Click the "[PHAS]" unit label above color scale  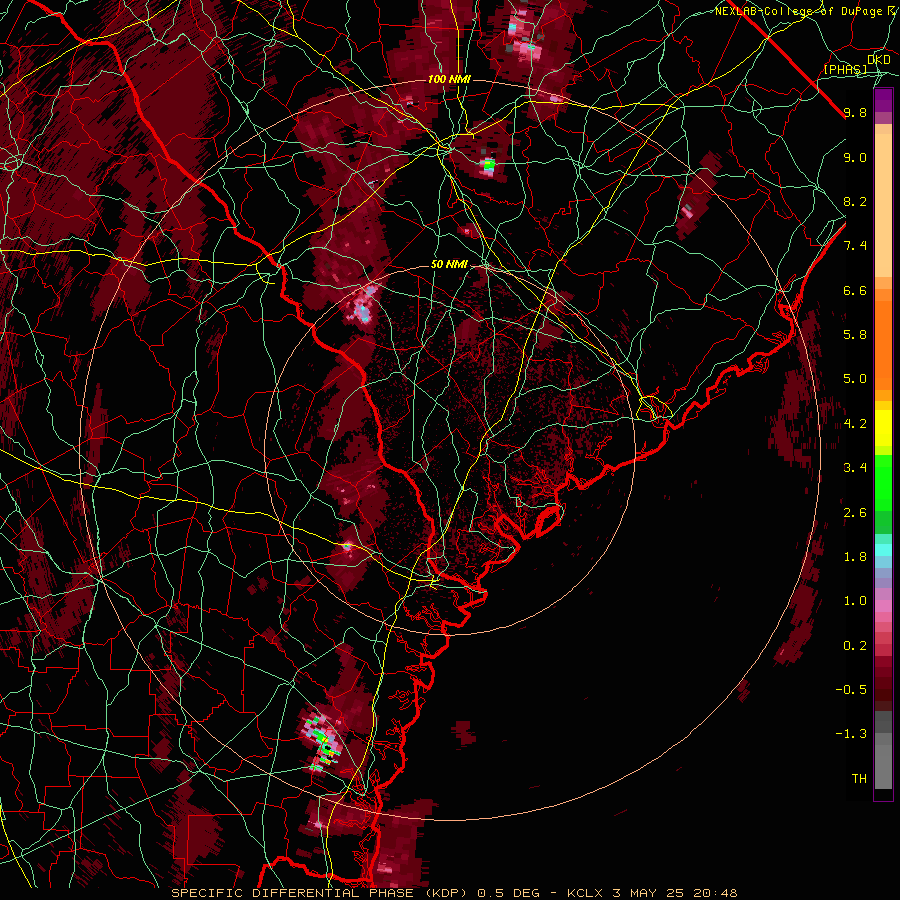(x=845, y=70)
